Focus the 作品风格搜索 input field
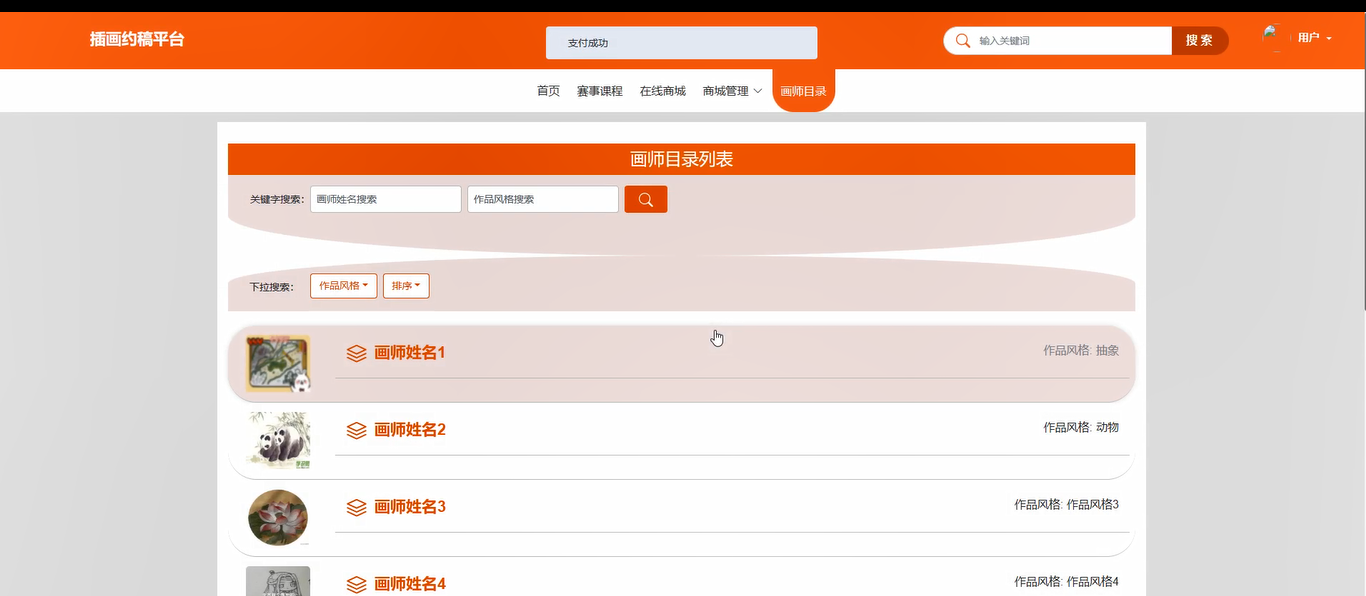1366x596 pixels. (x=543, y=199)
